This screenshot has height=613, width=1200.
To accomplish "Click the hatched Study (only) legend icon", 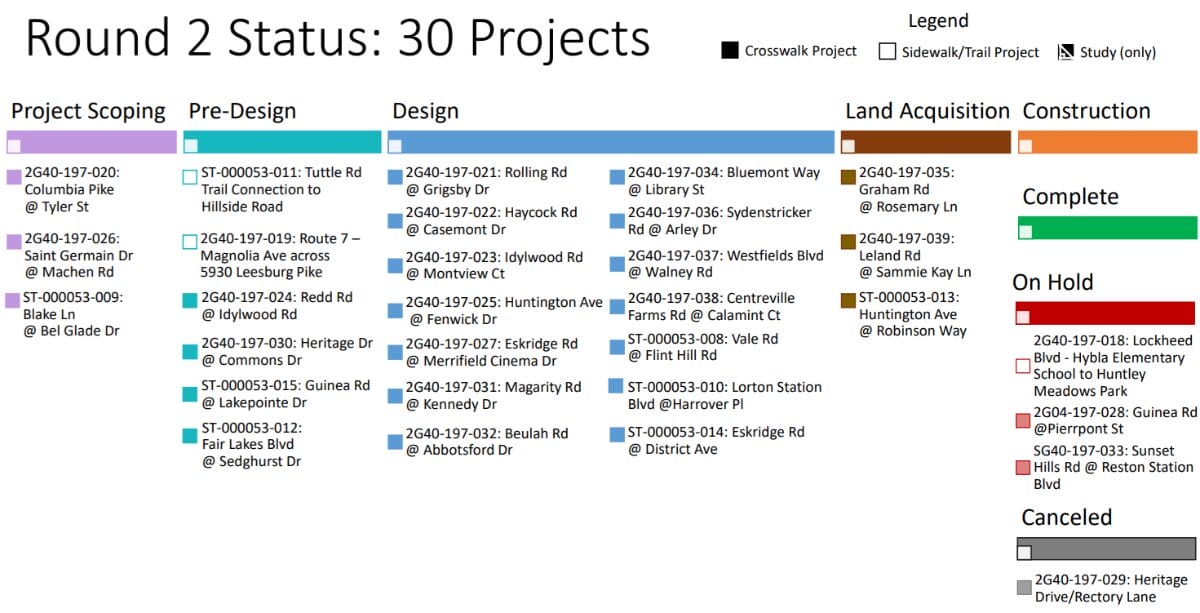I will pyautogui.click(x=1065, y=52).
